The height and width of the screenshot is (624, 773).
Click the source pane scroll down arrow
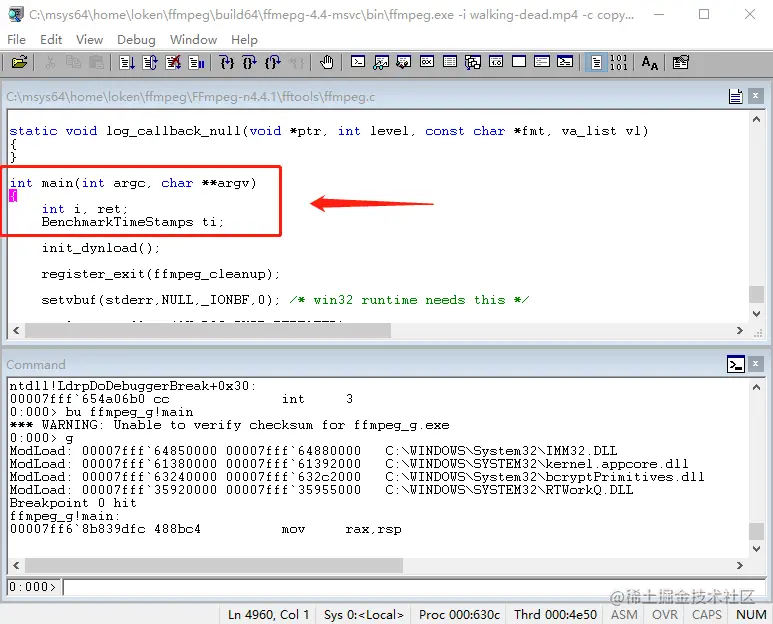tap(756, 313)
